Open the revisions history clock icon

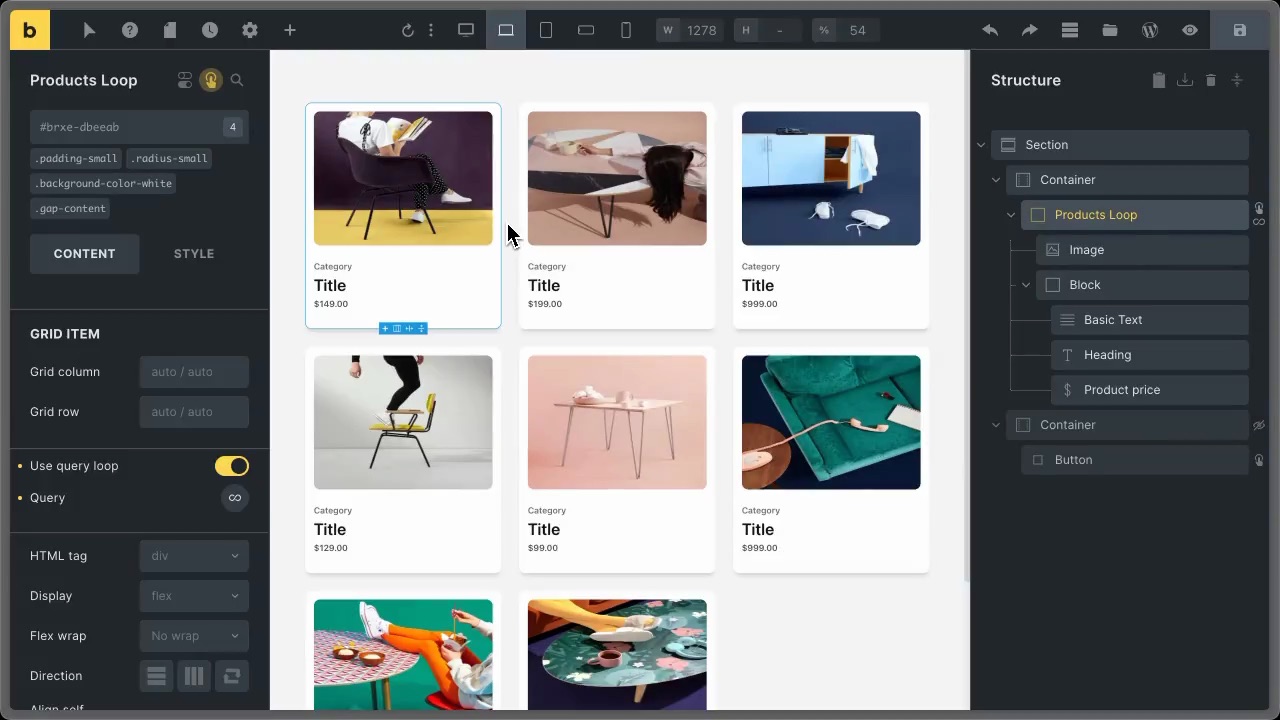[210, 30]
